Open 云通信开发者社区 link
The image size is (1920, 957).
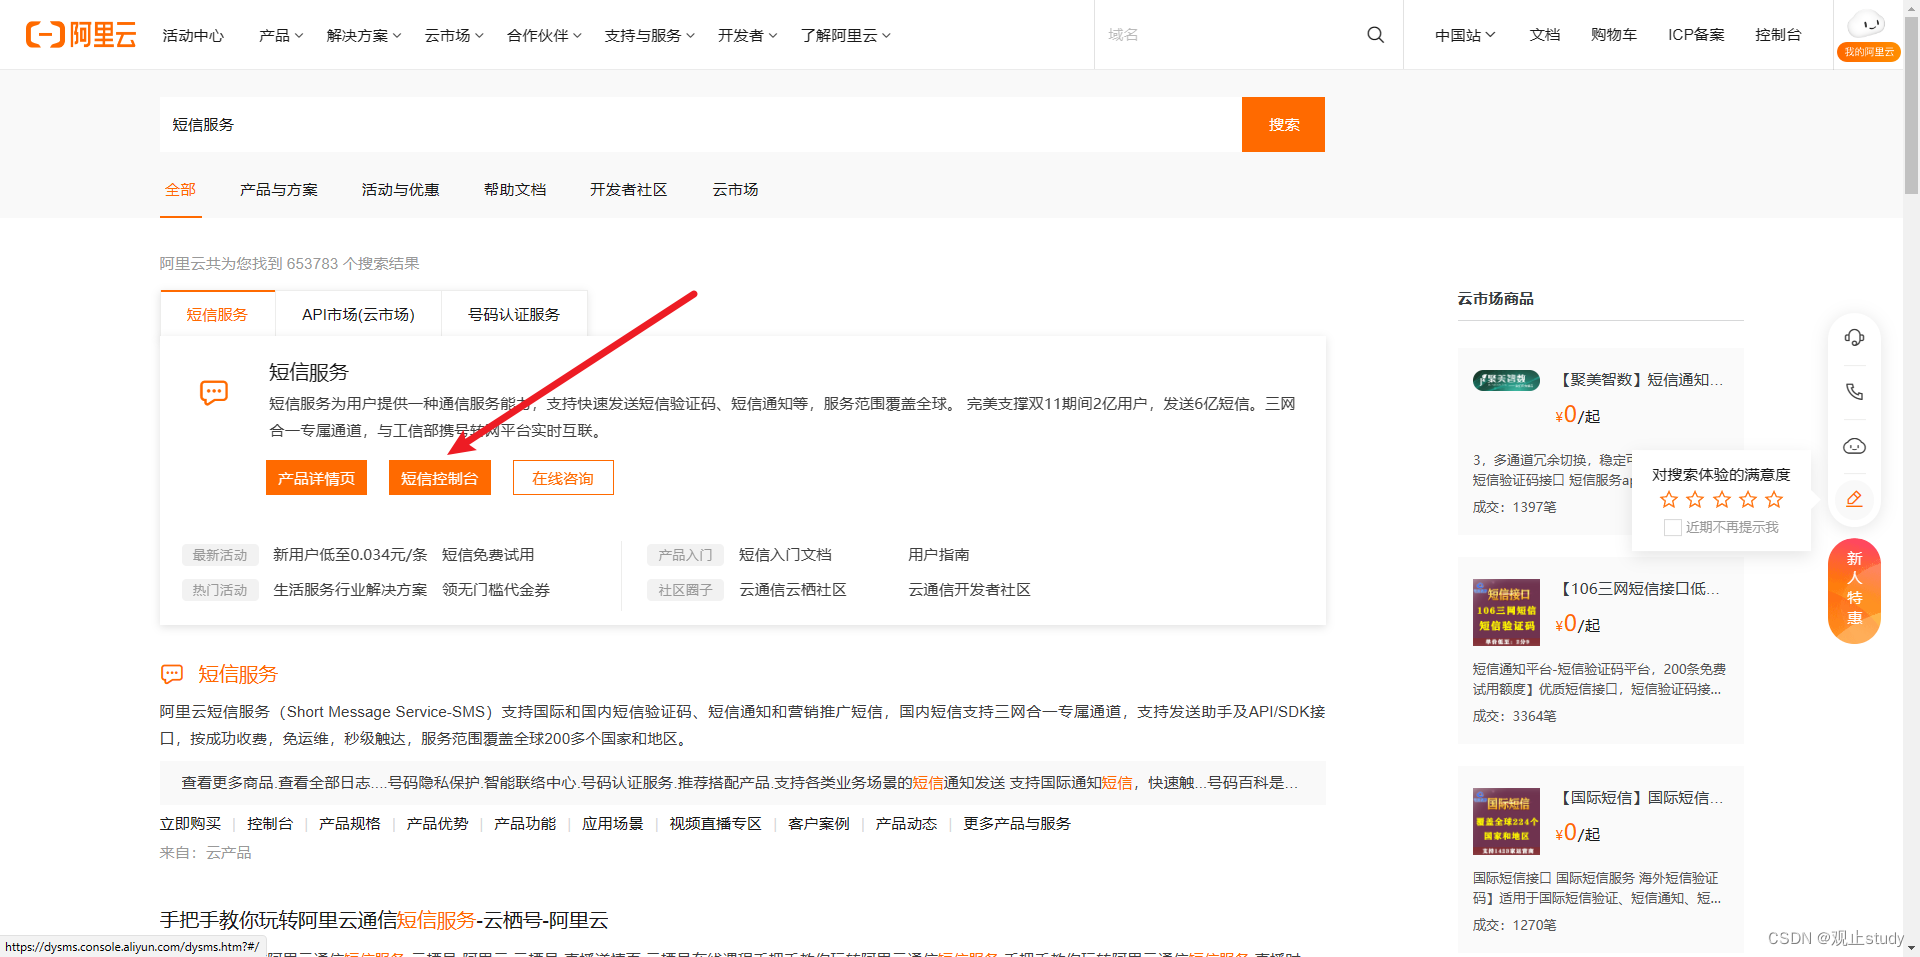[969, 589]
